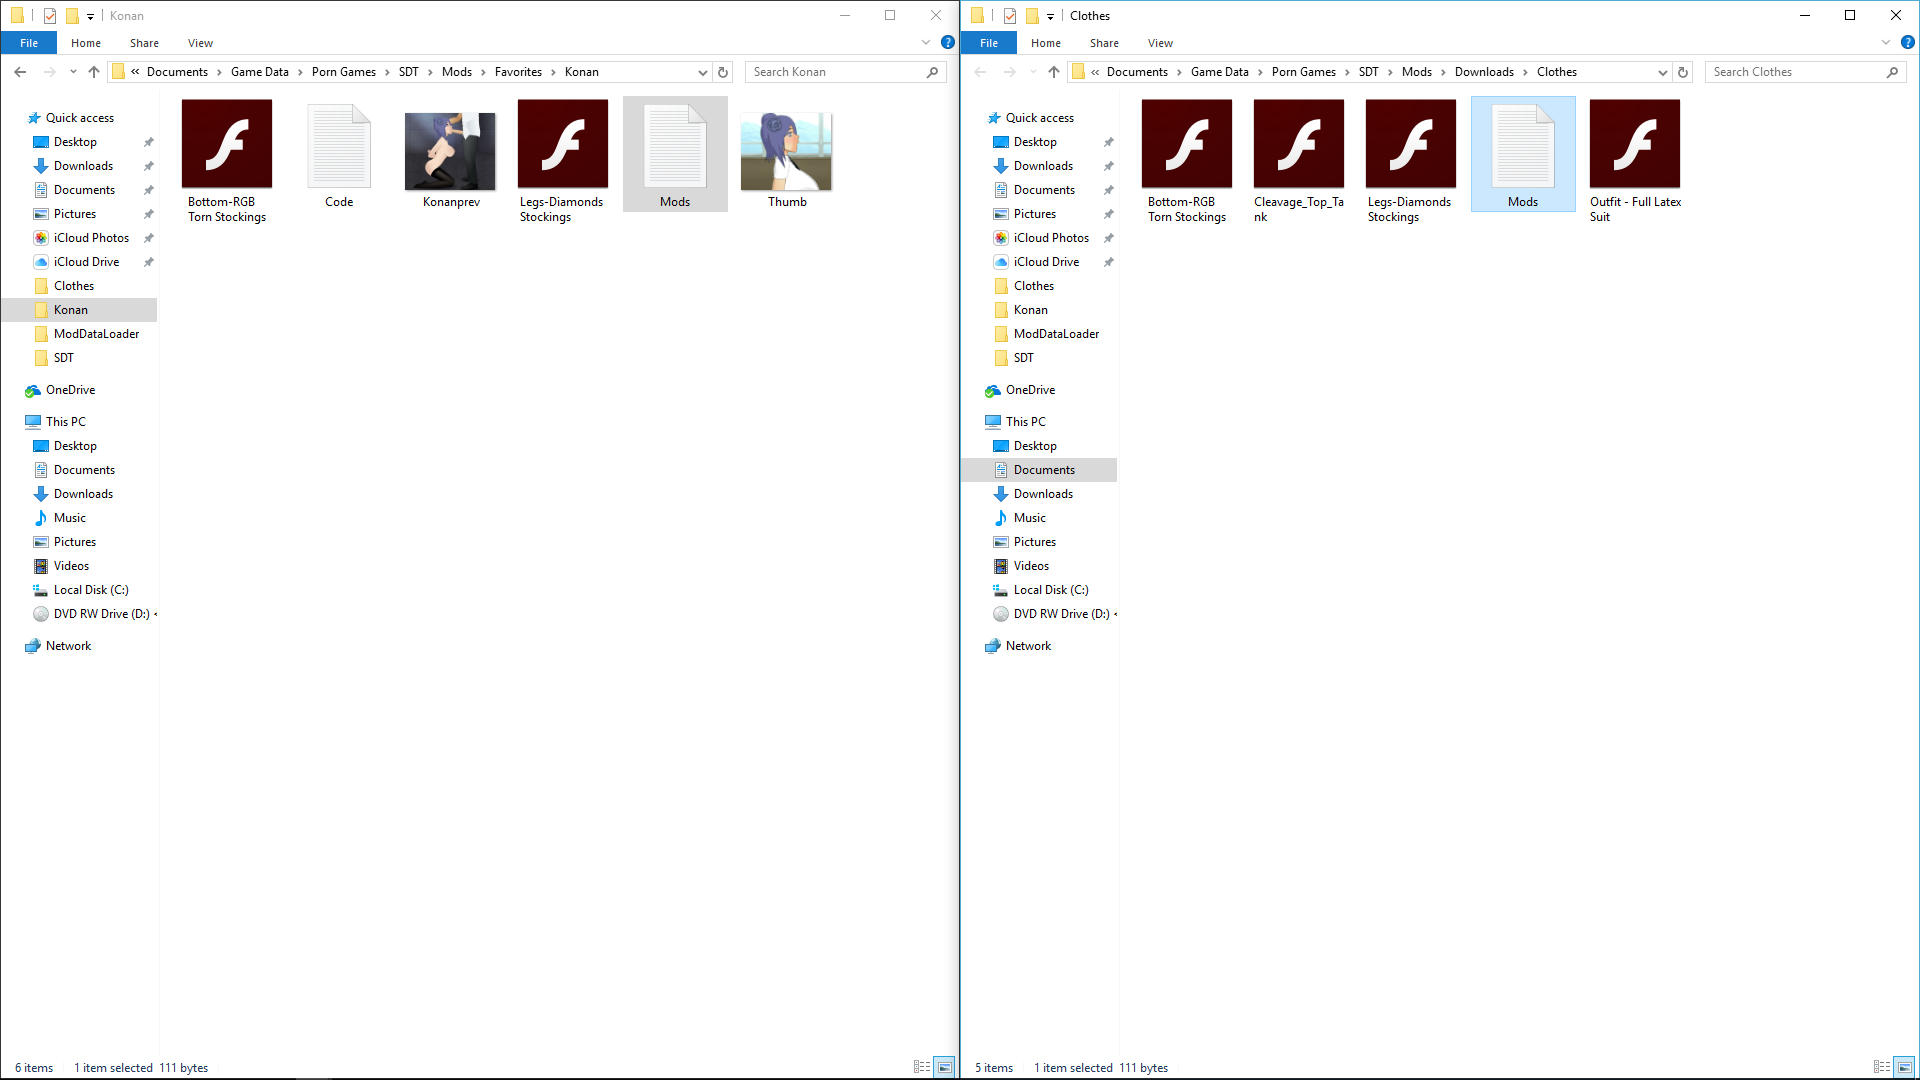Expand the ribbon in the Clothes window
1920x1080 pixels.
1886,43
